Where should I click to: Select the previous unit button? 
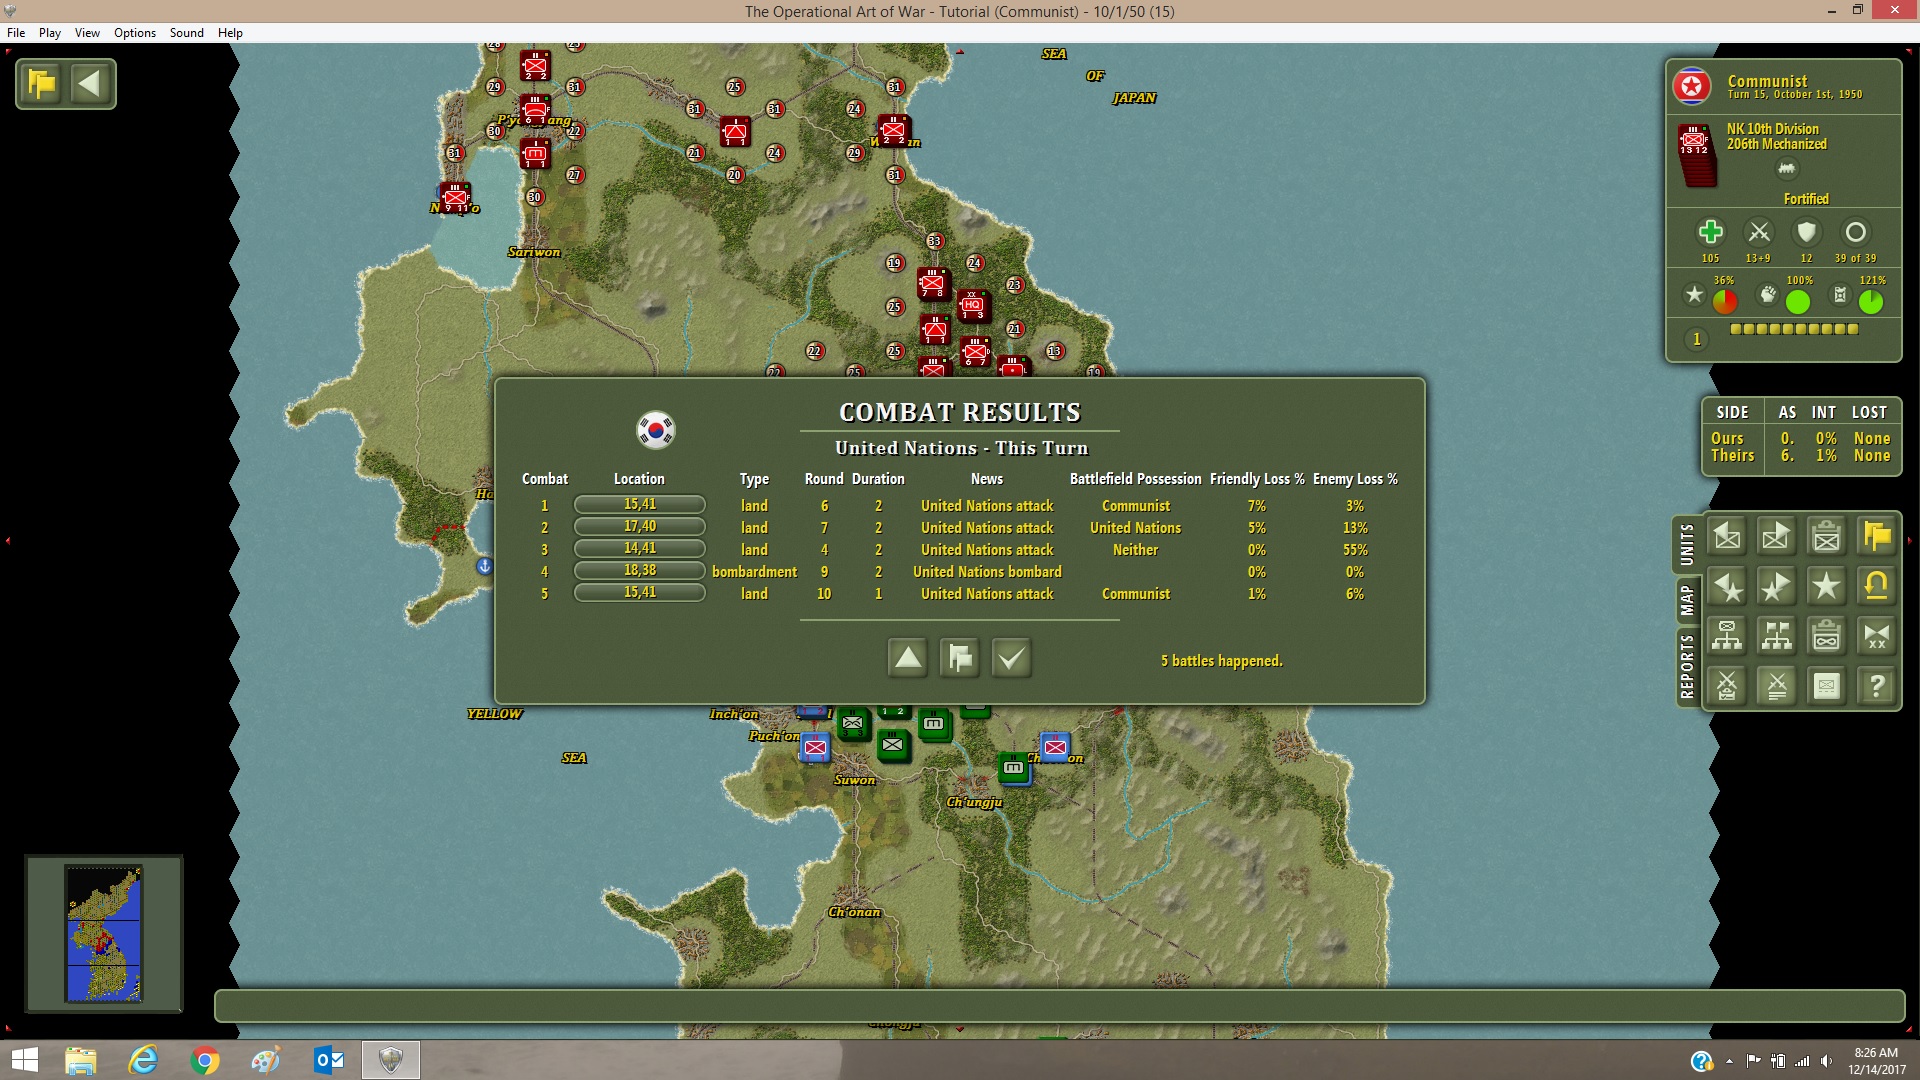[1727, 537]
